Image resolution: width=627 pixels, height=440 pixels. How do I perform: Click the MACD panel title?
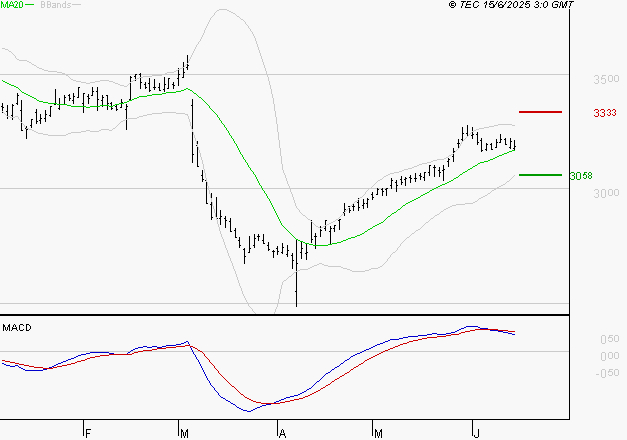[x=17, y=328]
